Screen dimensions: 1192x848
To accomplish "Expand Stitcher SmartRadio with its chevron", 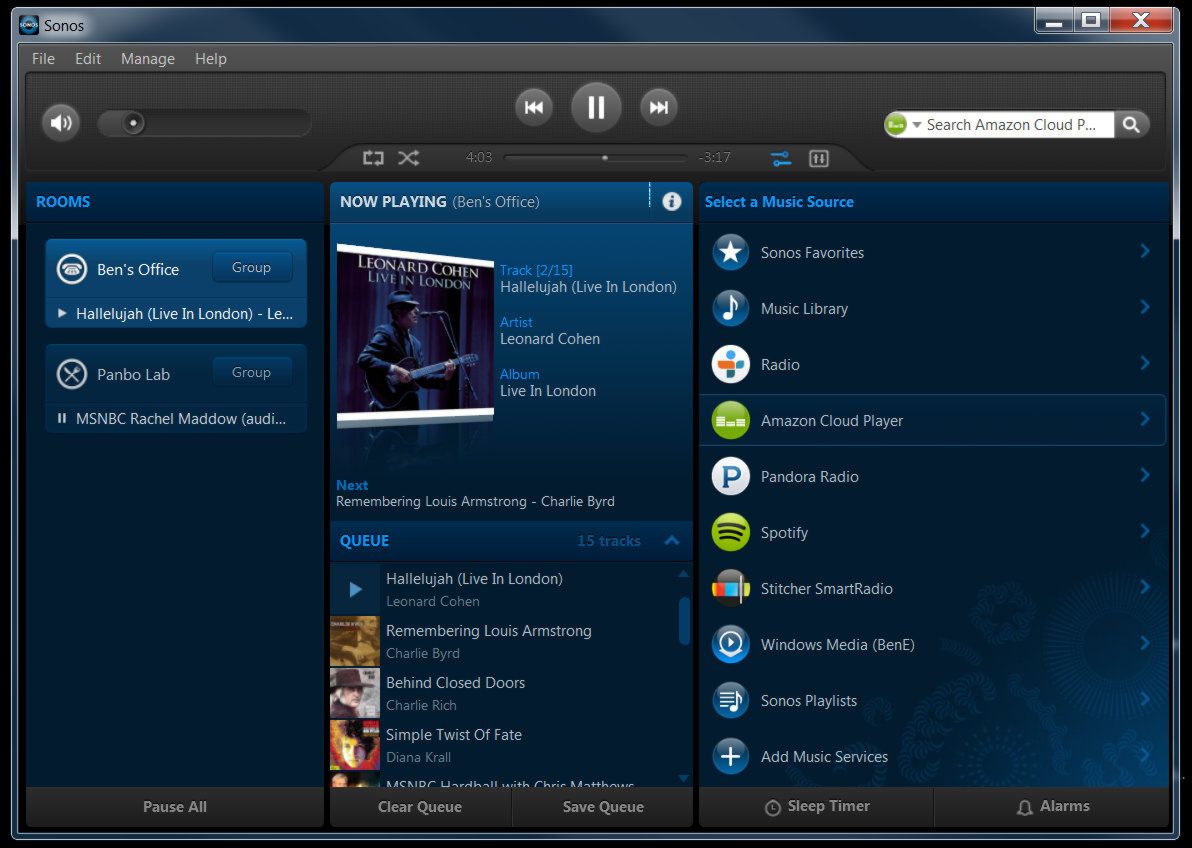I will pyautogui.click(x=1145, y=587).
